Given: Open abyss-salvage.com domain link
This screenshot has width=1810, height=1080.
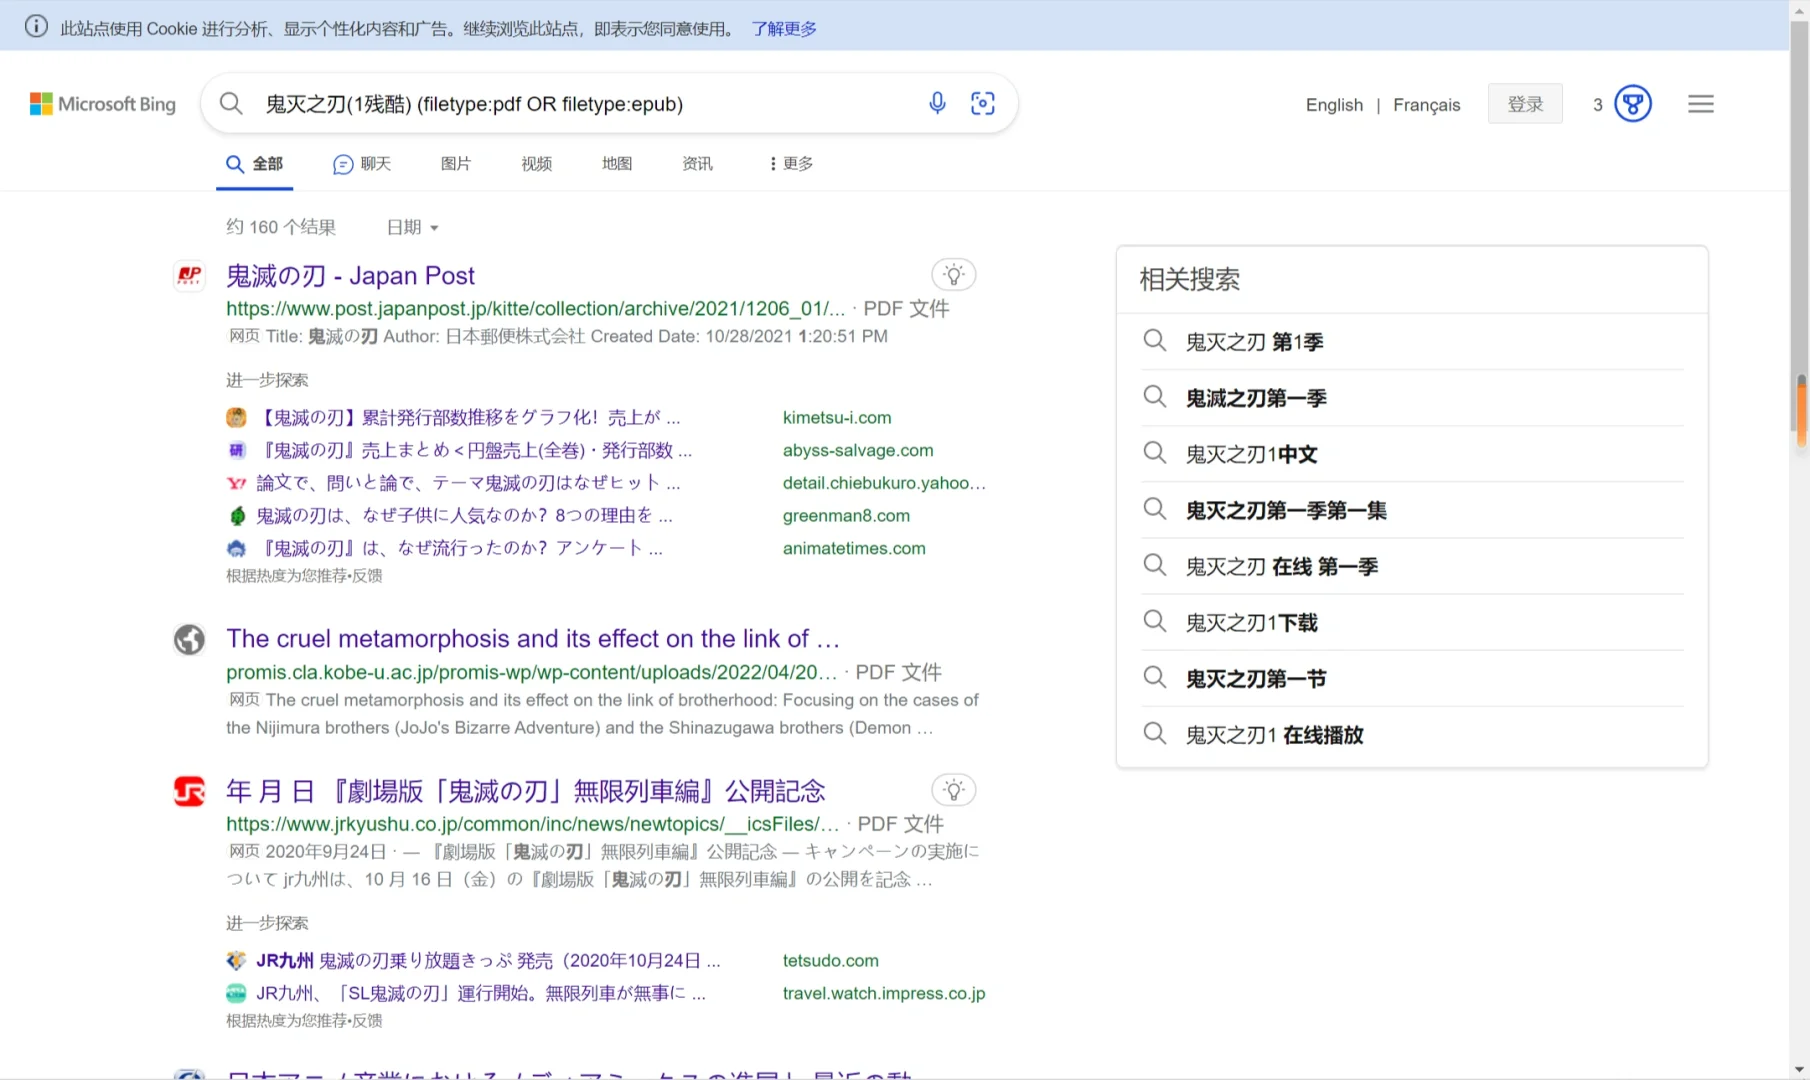Looking at the screenshot, I should [858, 450].
